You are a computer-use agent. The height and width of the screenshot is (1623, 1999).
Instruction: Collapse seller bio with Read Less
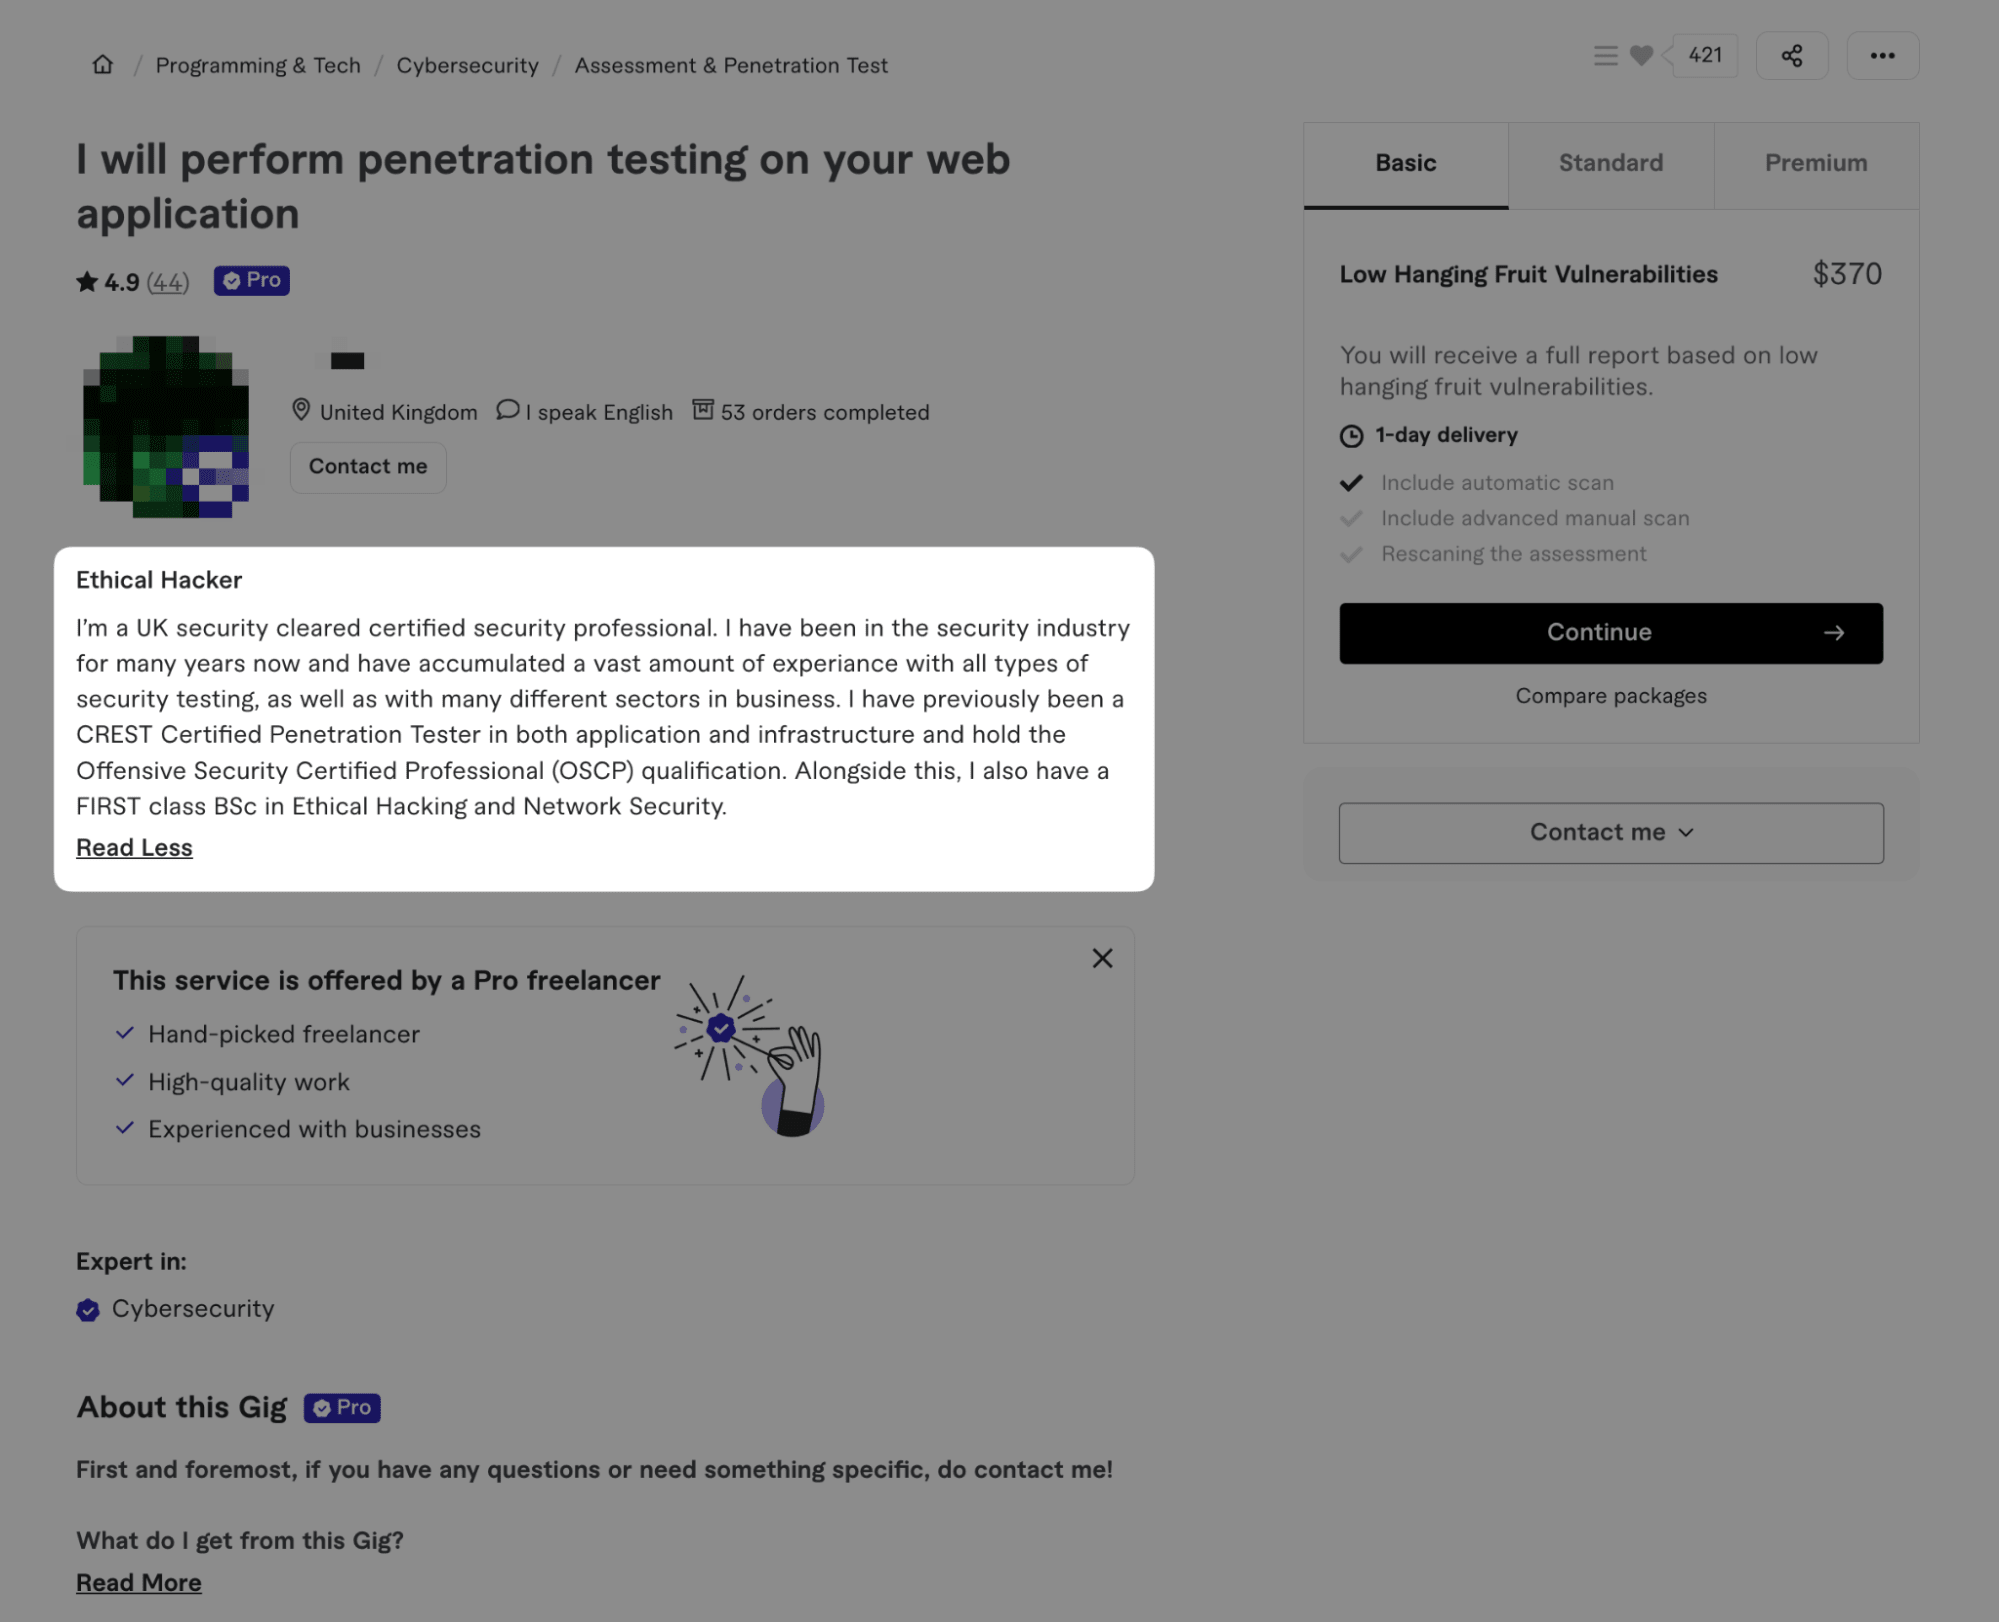pos(134,848)
